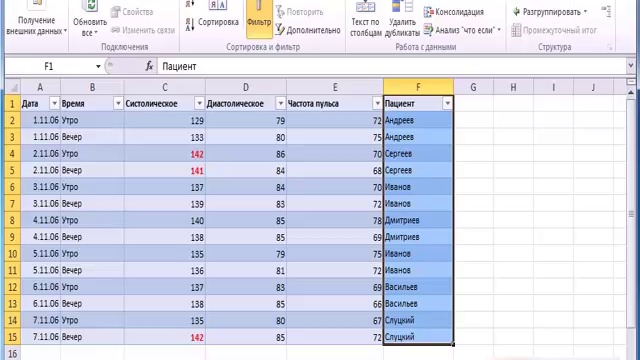Click the diastolic value 86 in row 4
The width and height of the screenshot is (640, 360).
coord(246,154)
